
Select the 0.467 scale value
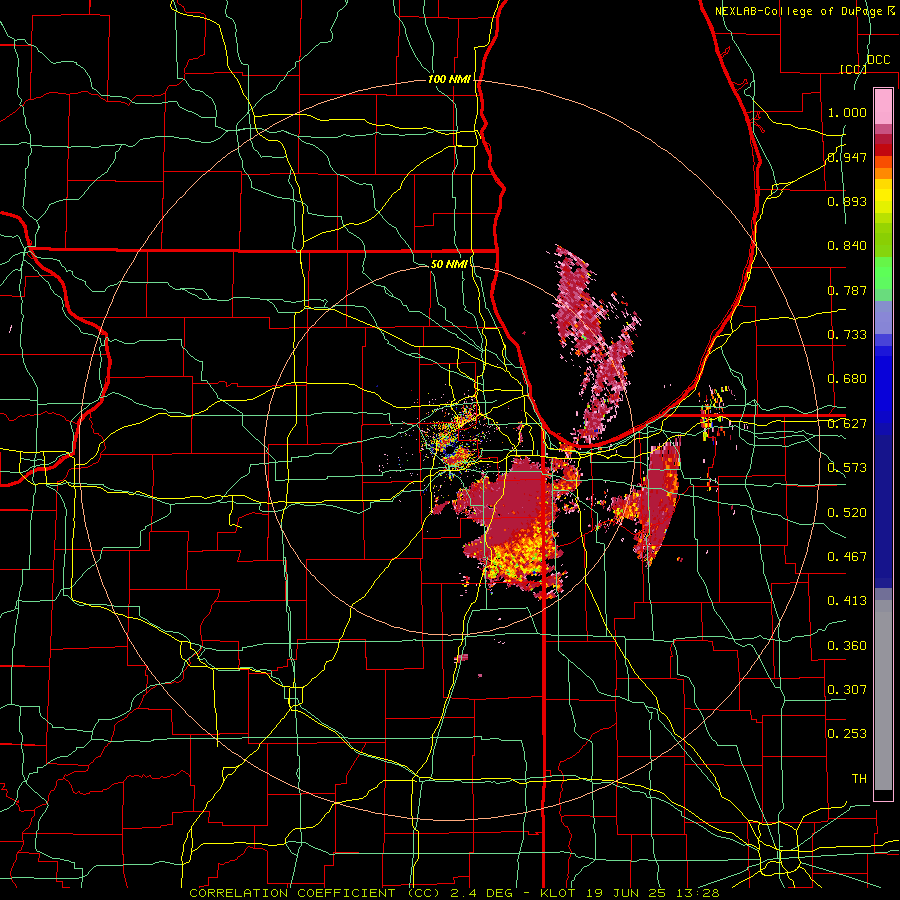(847, 557)
